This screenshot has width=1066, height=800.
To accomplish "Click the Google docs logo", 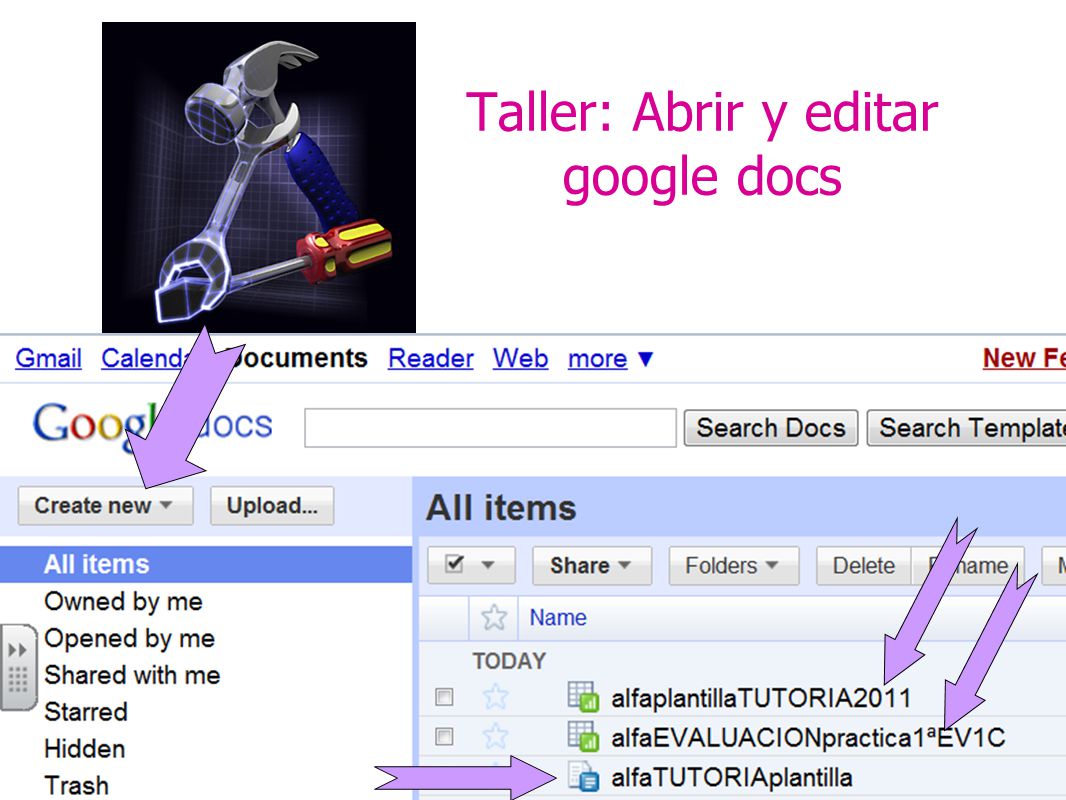I will coord(152,426).
